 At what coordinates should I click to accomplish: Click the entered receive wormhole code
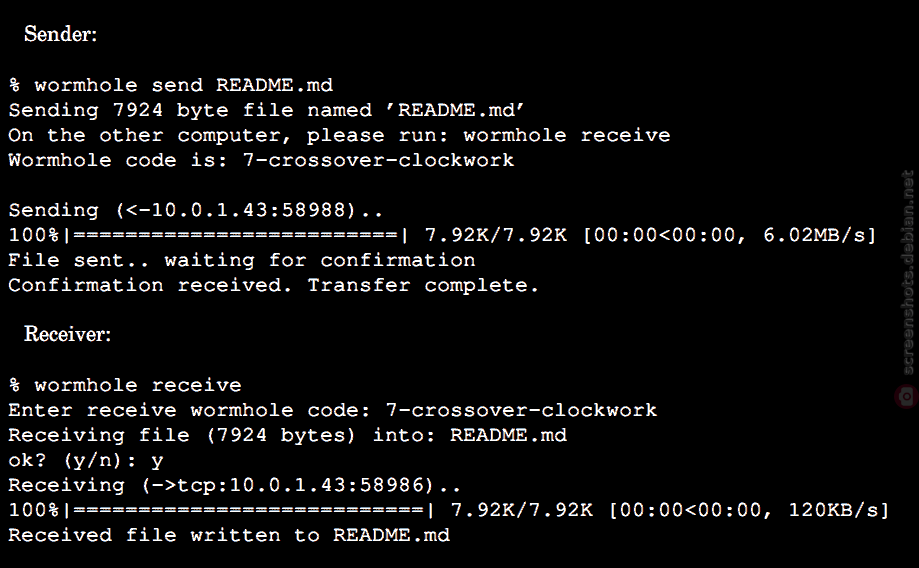[522, 410]
